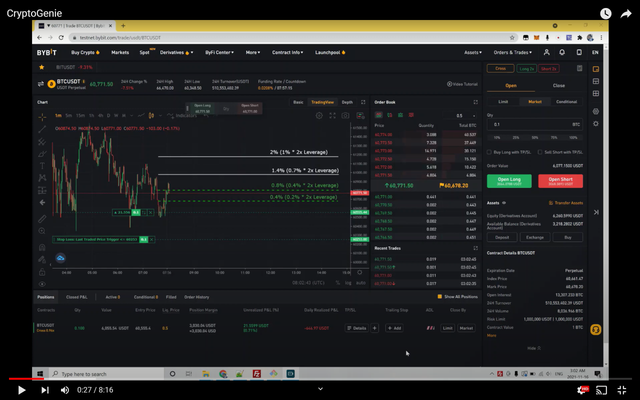Expand the Derivatives dropdown
This screenshot has width=640, height=400.
click(176, 52)
